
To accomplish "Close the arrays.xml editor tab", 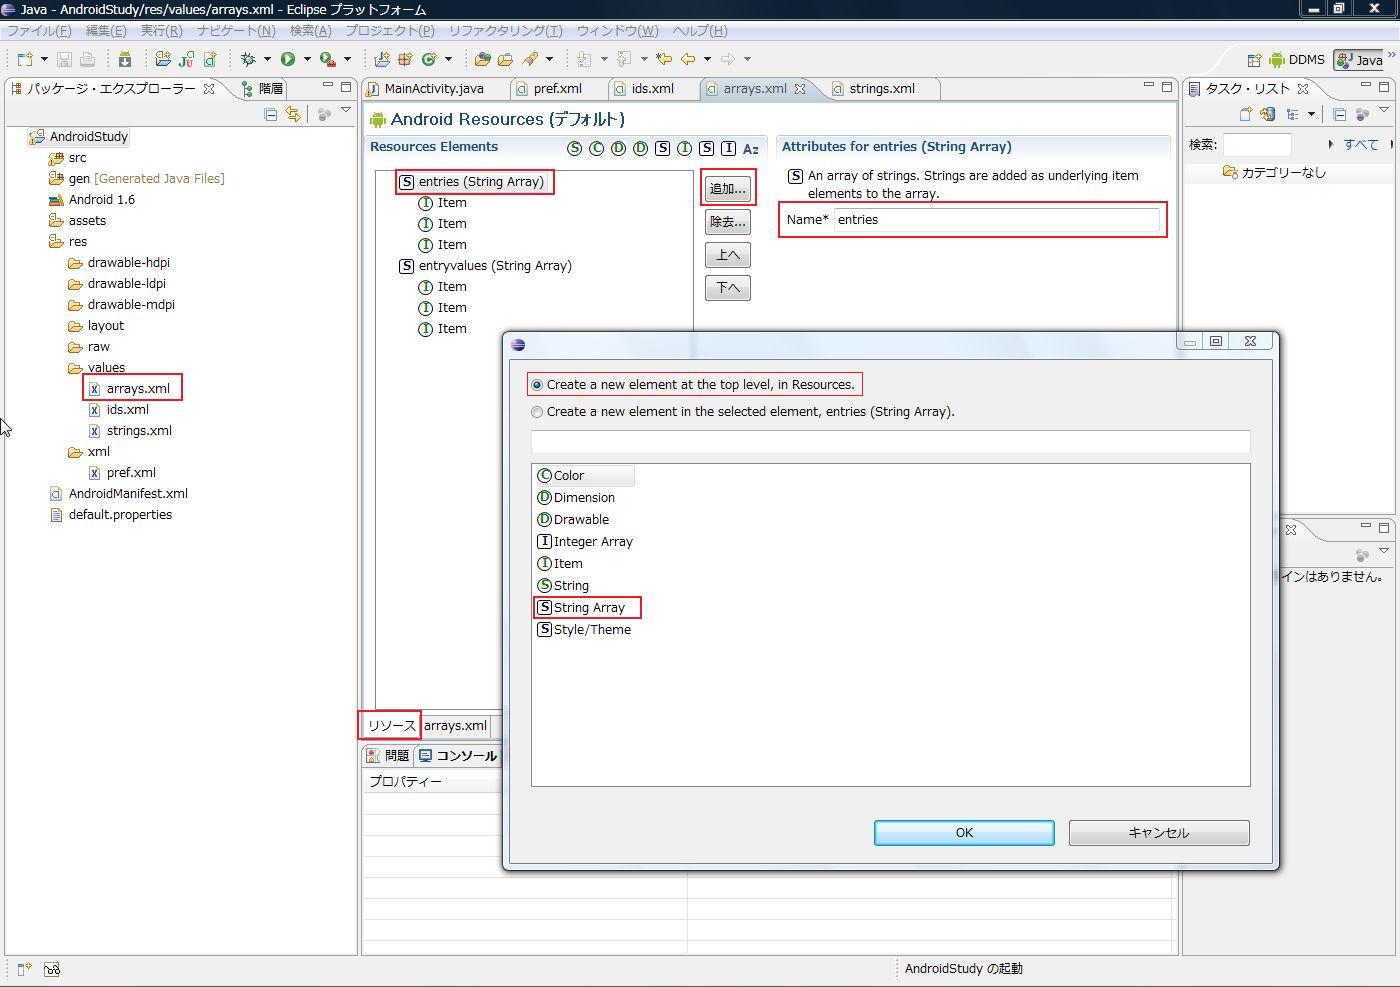I will [x=800, y=89].
